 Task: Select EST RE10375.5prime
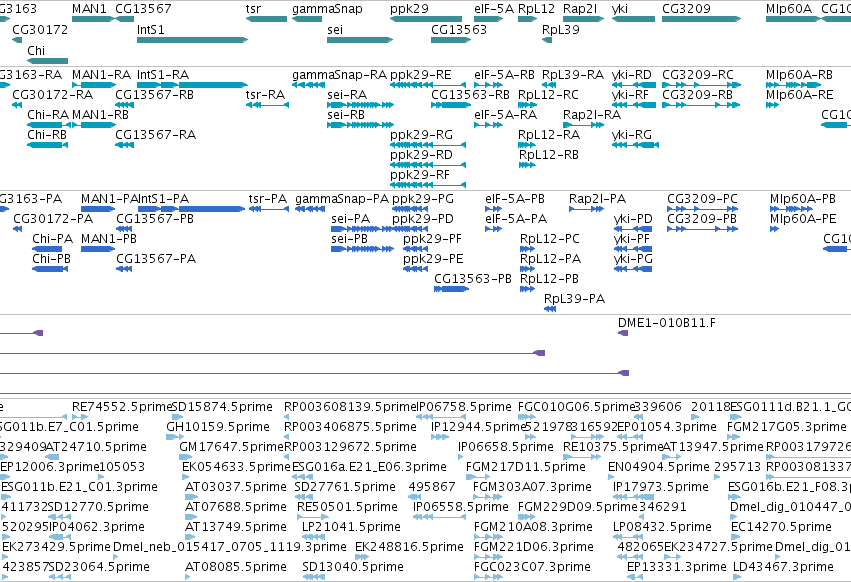tap(582, 457)
